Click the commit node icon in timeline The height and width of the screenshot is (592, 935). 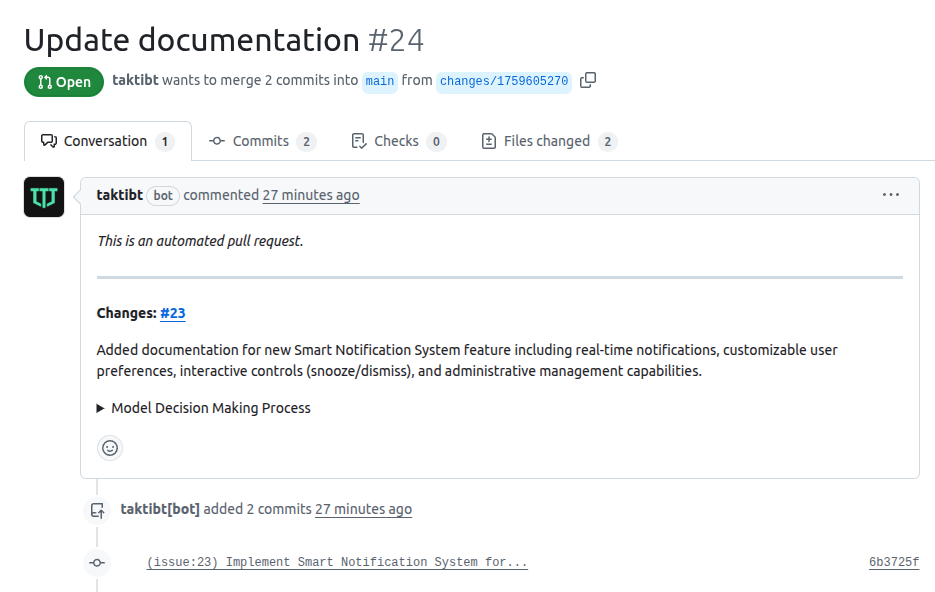[97, 563]
